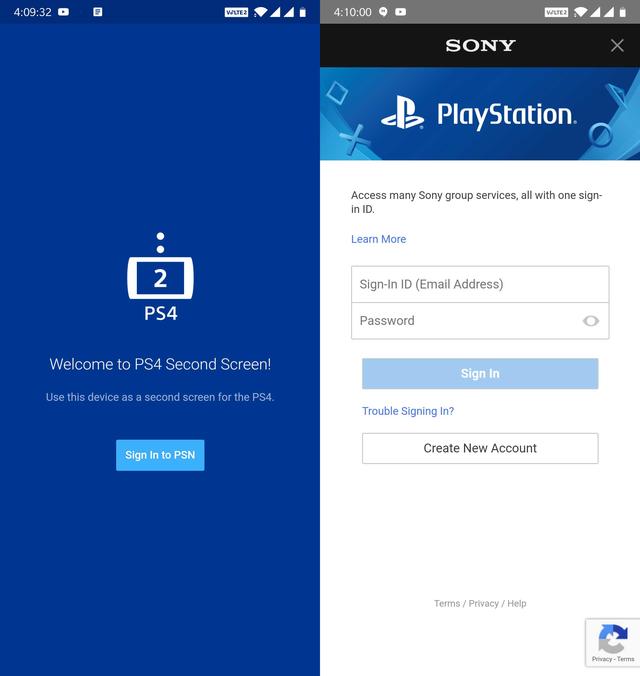
Task: Tap the Sign In to PSN button
Action: (160, 455)
